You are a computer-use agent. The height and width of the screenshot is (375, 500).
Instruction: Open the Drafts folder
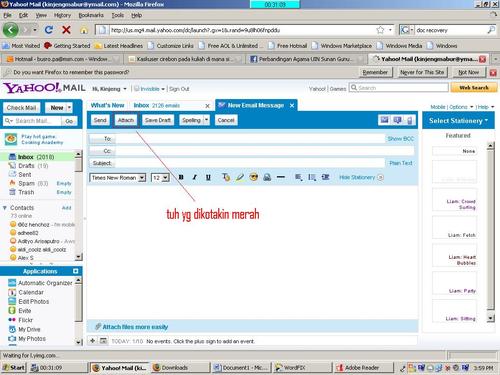pyautogui.click(x=26, y=166)
